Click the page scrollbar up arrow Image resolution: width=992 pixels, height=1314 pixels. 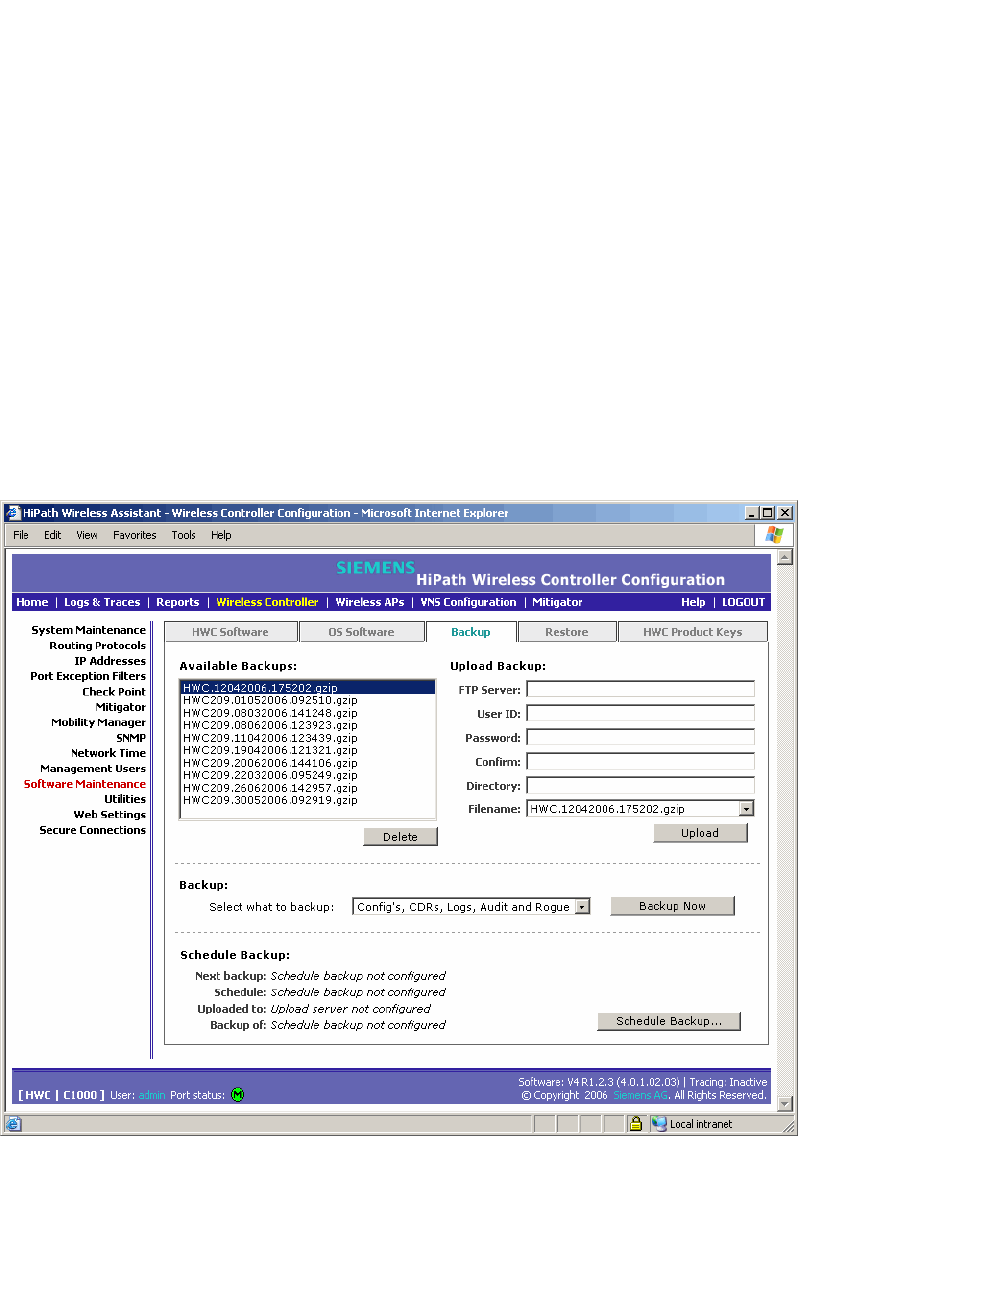pyautogui.click(x=785, y=557)
